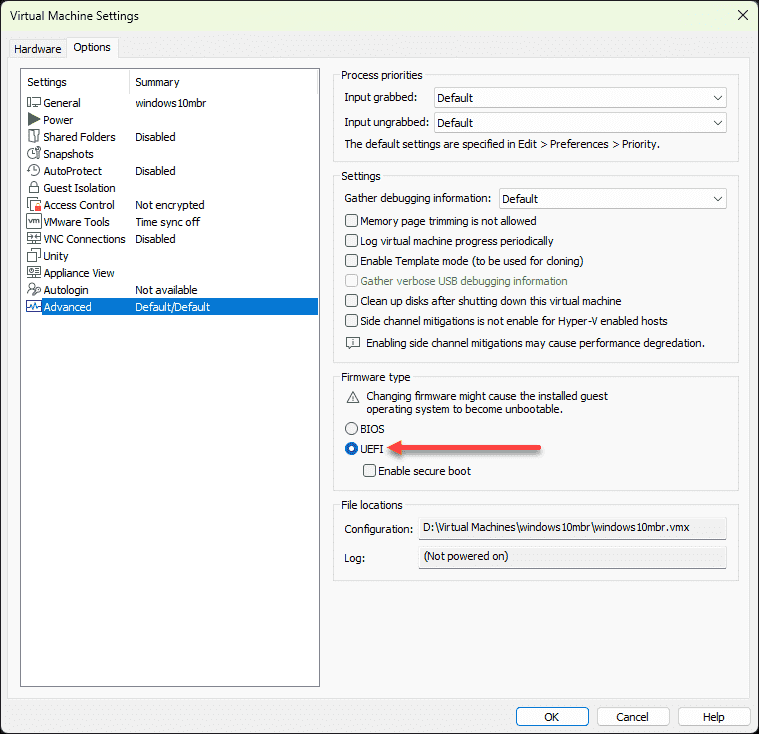Choose the UEFI firmware radio button
Viewport: 759px width, 734px height.
351,449
